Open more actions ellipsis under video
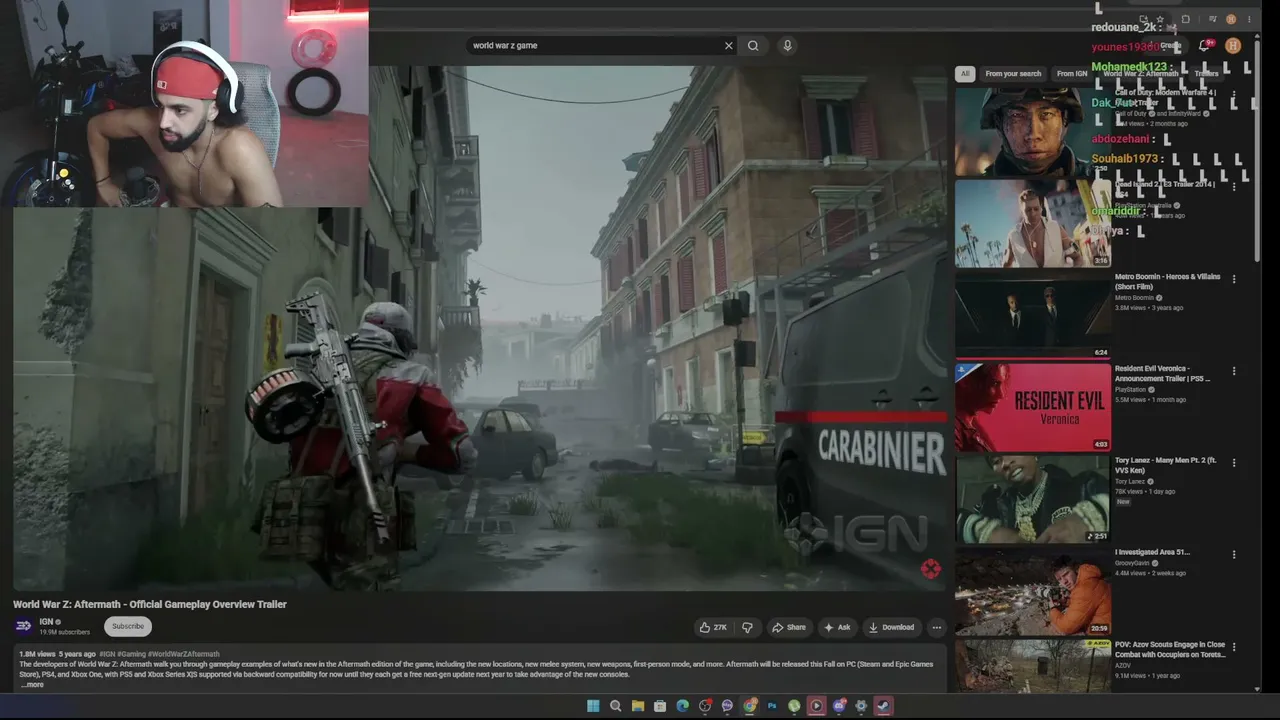 pyautogui.click(x=936, y=627)
